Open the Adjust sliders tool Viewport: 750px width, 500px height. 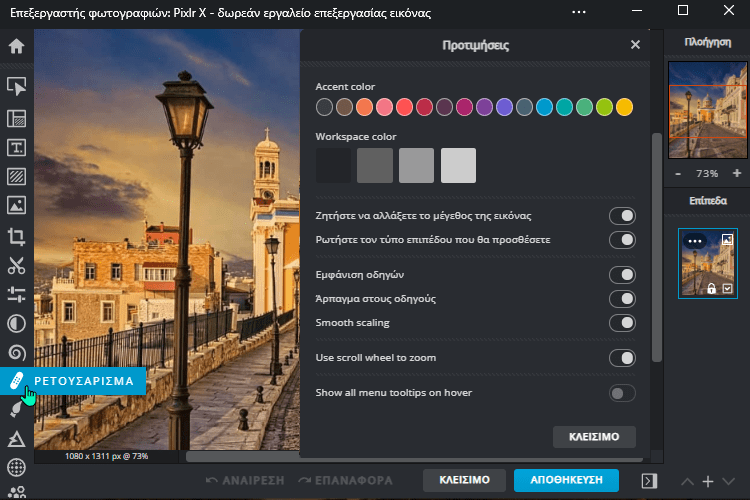click(16, 295)
